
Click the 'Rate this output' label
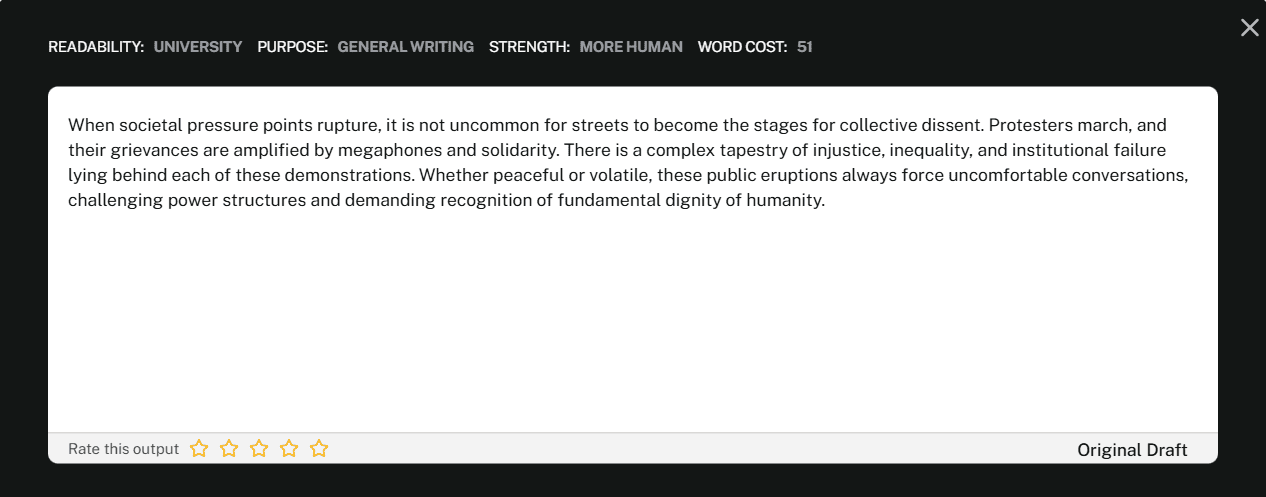pos(123,449)
